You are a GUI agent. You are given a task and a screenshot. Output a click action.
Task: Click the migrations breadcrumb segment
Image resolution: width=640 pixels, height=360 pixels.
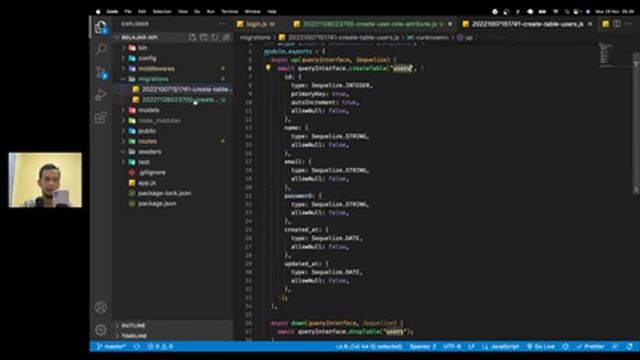(x=255, y=38)
